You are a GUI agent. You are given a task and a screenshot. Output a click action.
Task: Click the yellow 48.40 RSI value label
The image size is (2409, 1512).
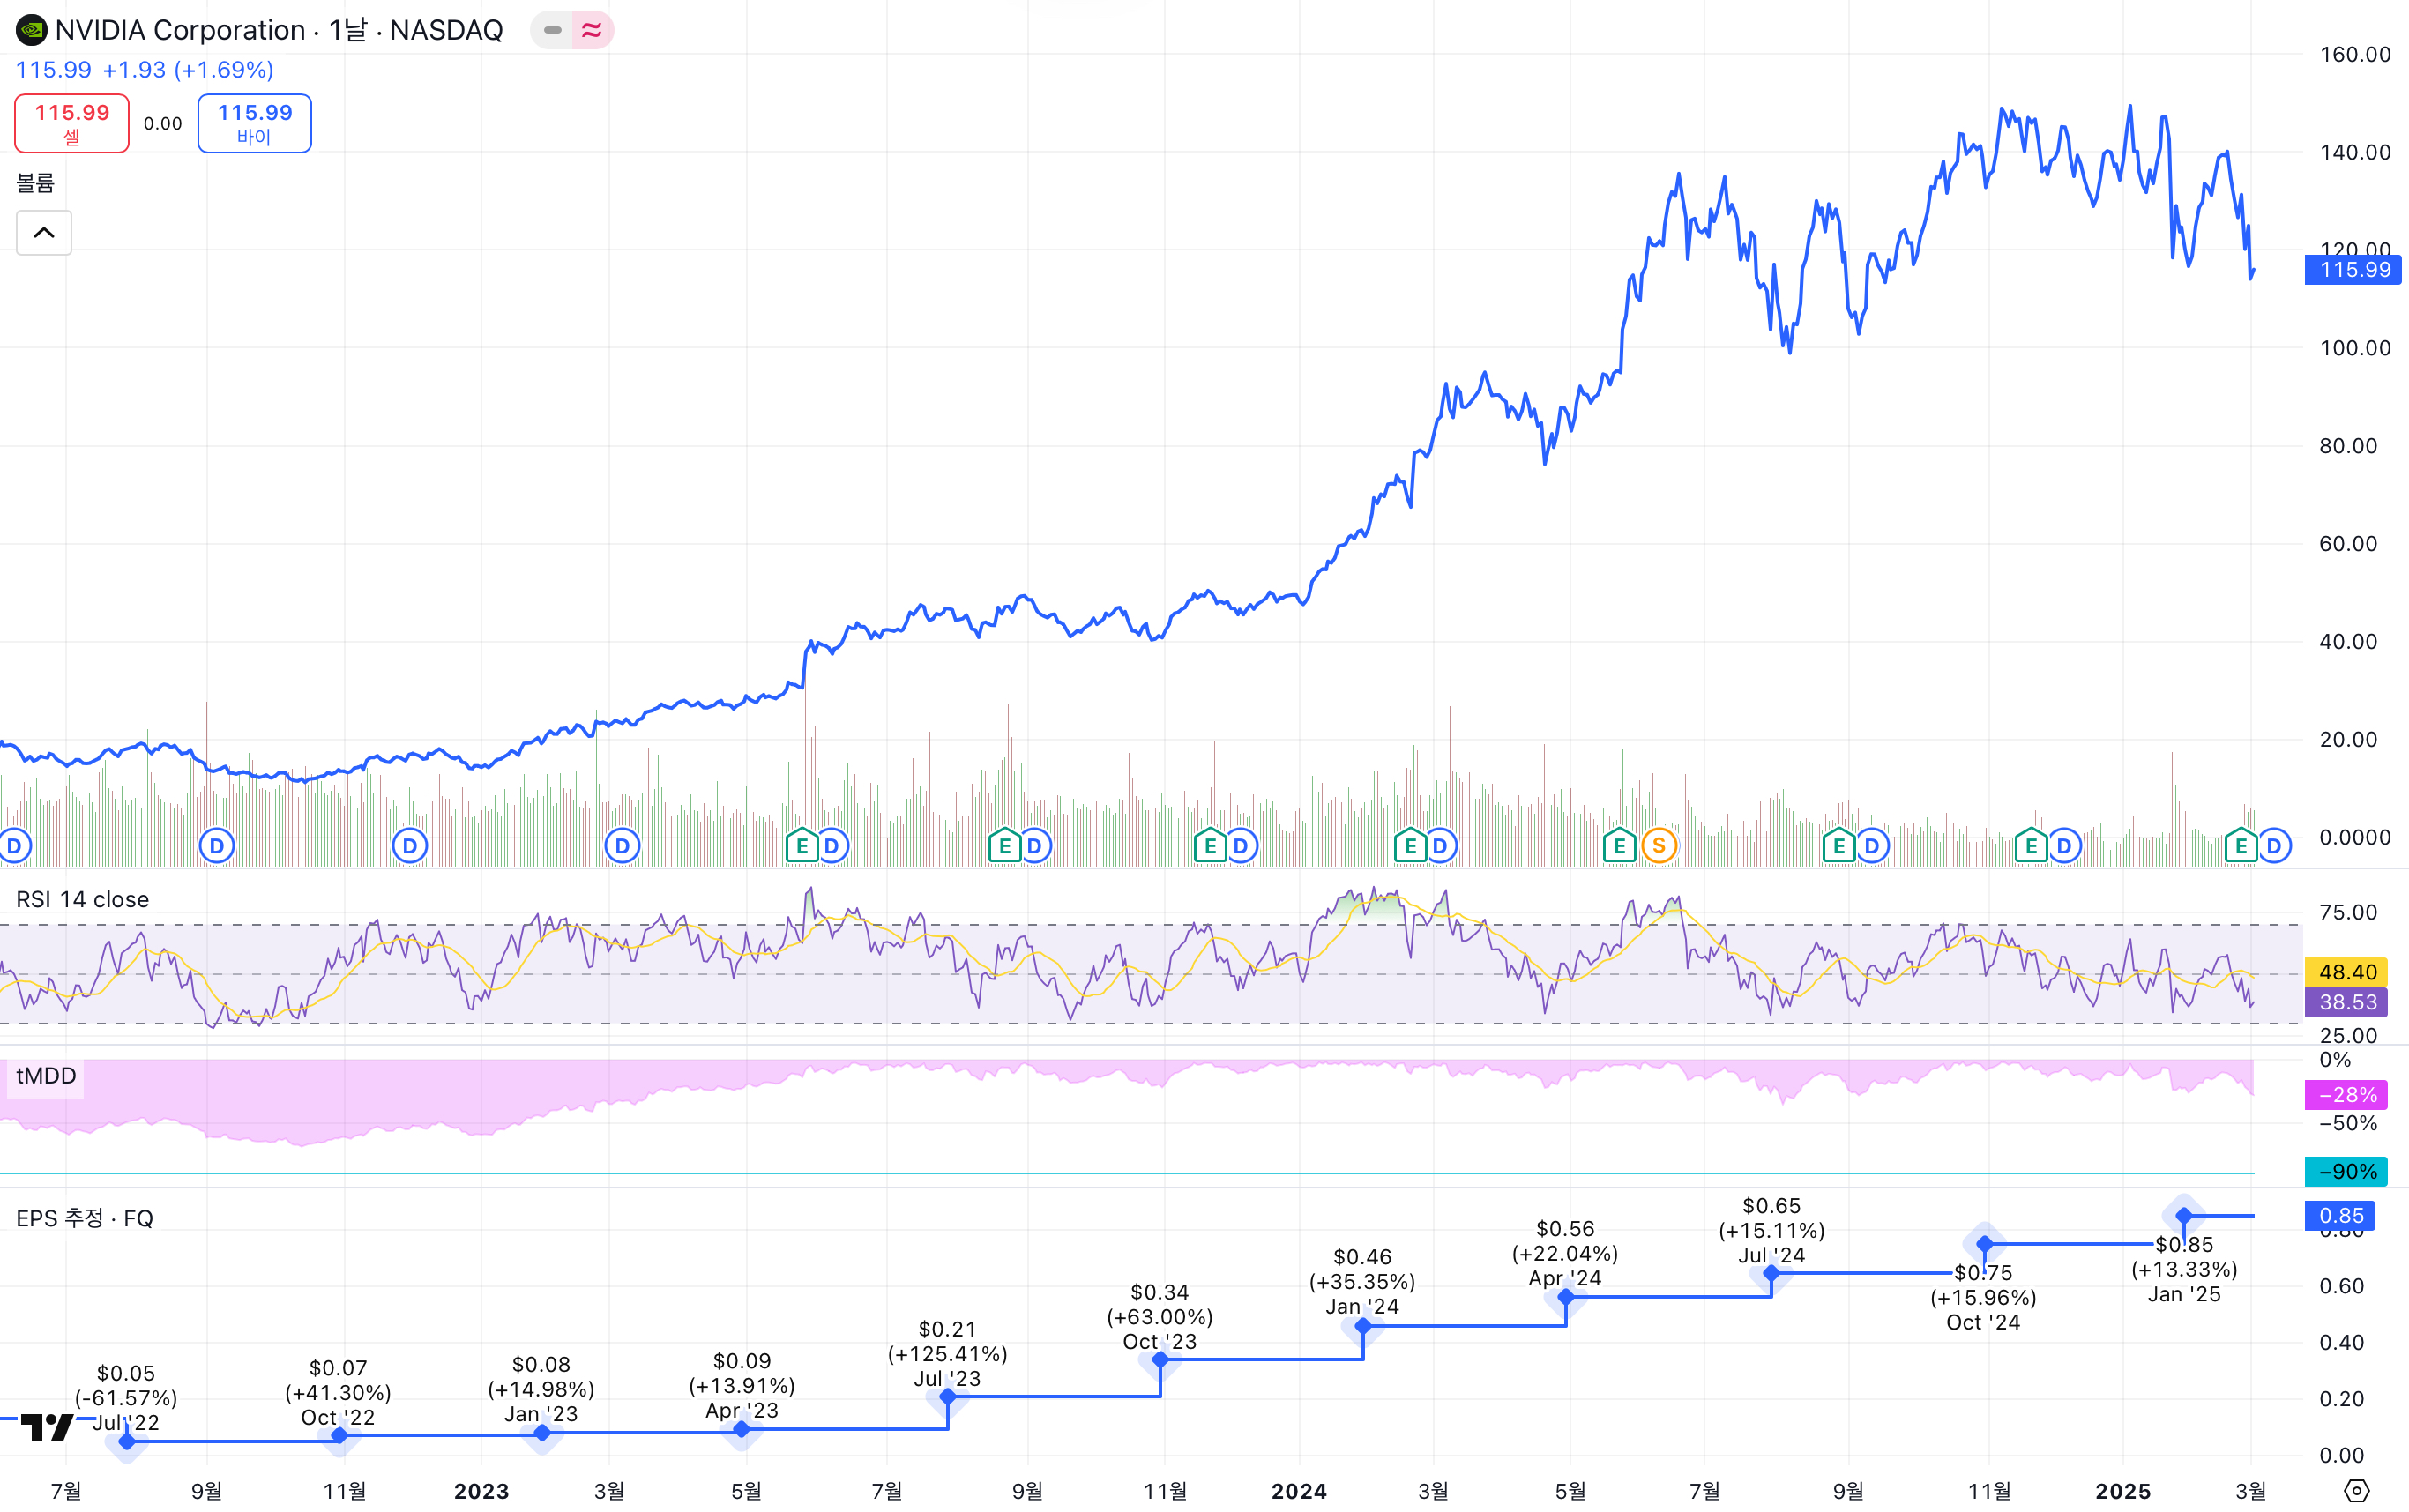pos(2346,972)
